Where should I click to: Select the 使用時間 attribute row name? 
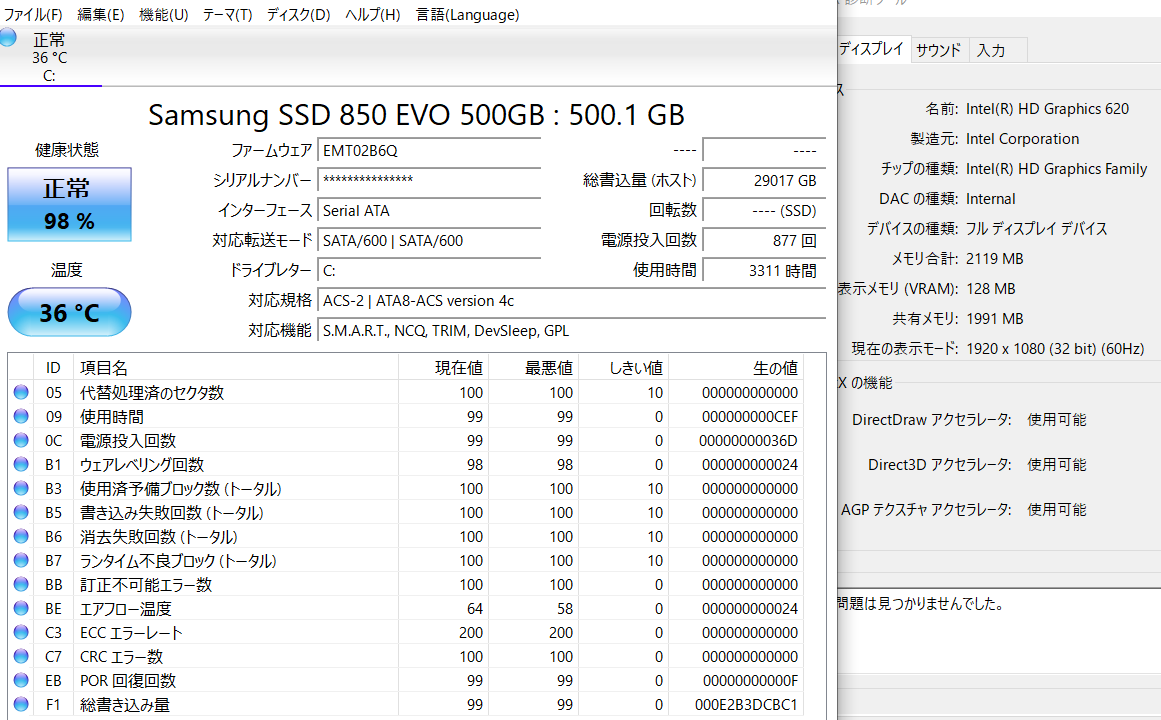point(112,416)
